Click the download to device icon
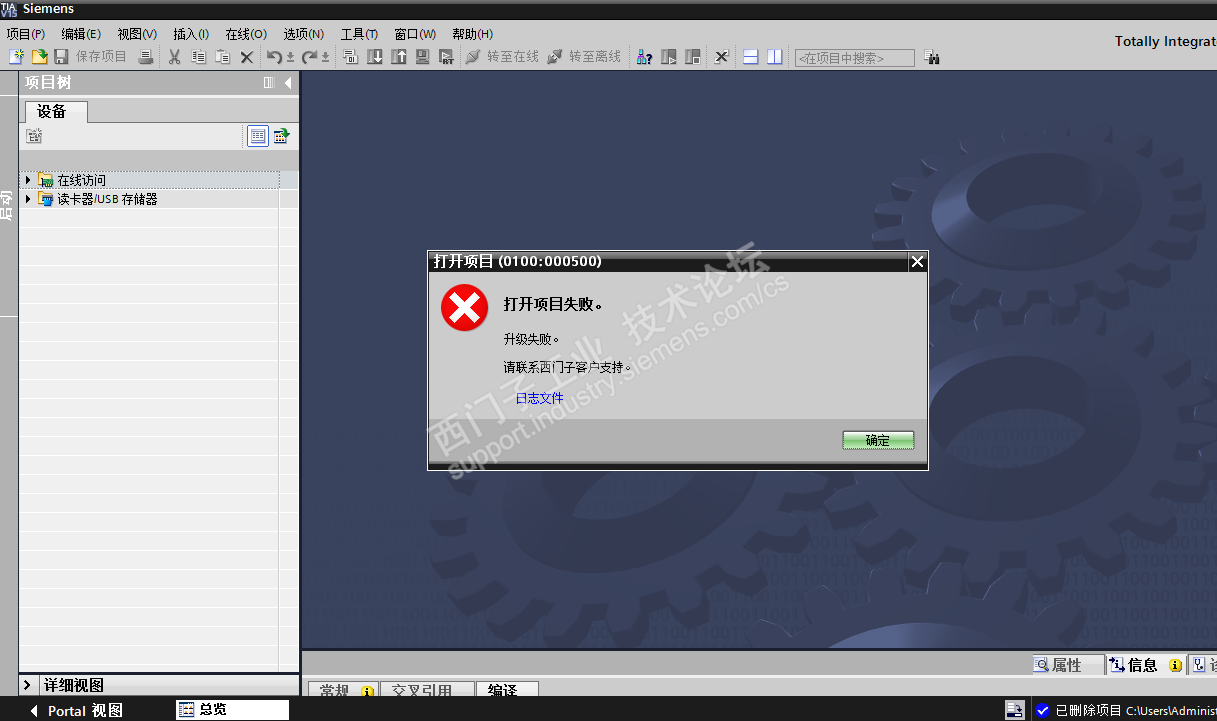 pyautogui.click(x=375, y=57)
